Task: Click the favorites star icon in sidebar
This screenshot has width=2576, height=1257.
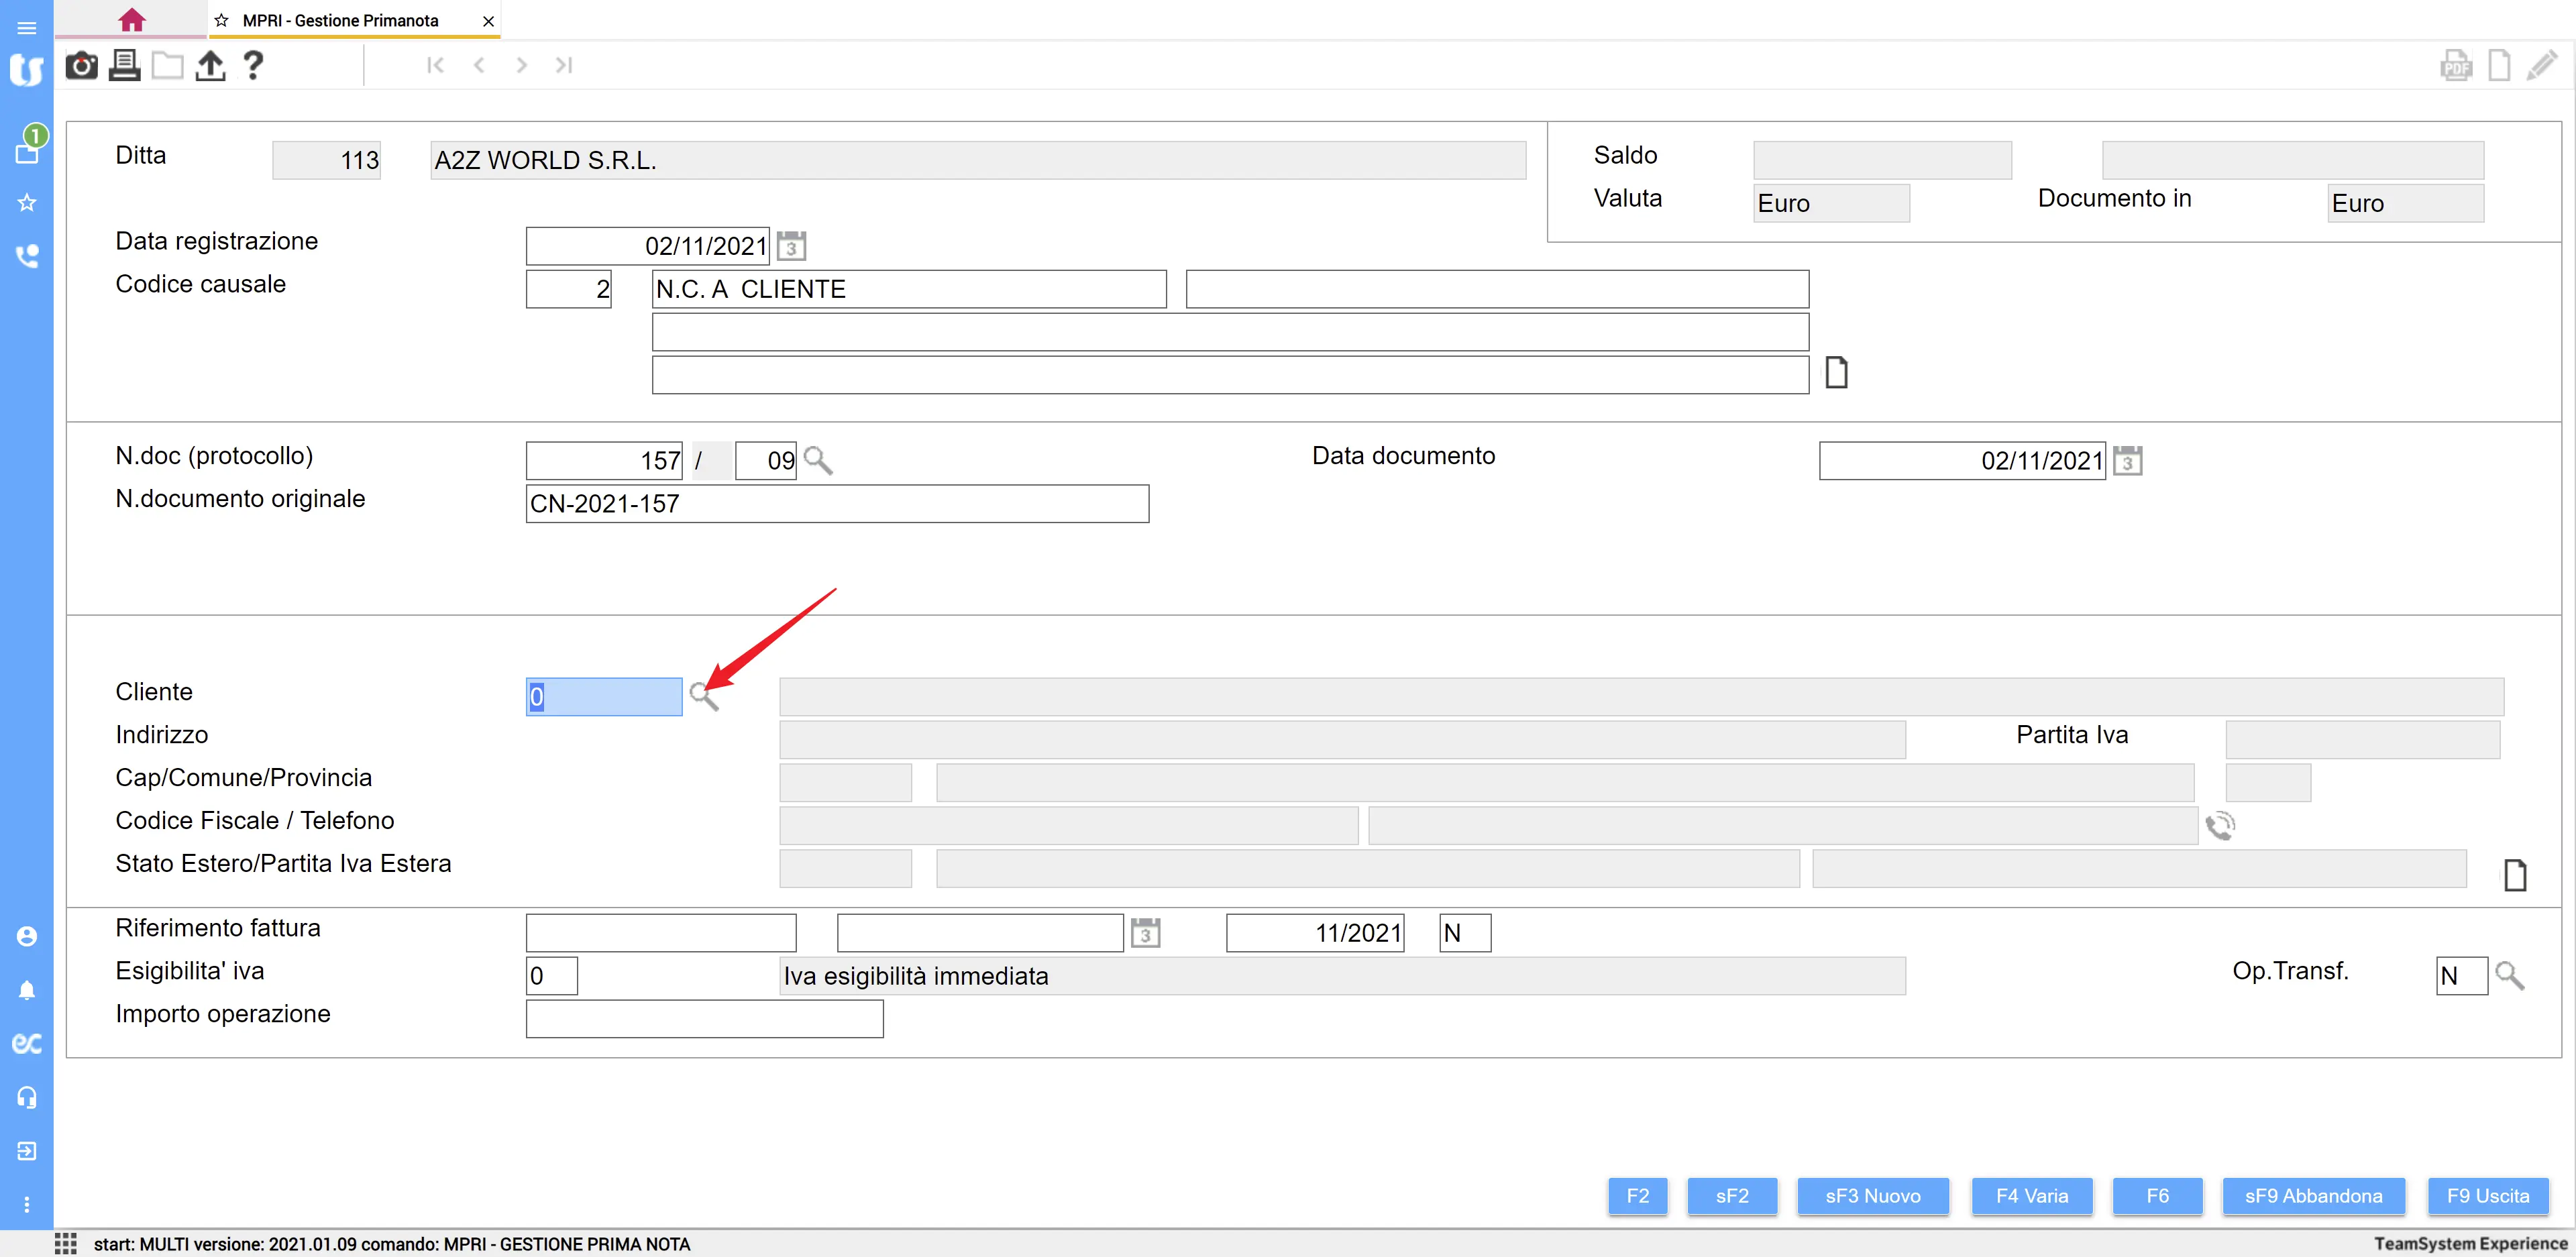Action: point(27,203)
